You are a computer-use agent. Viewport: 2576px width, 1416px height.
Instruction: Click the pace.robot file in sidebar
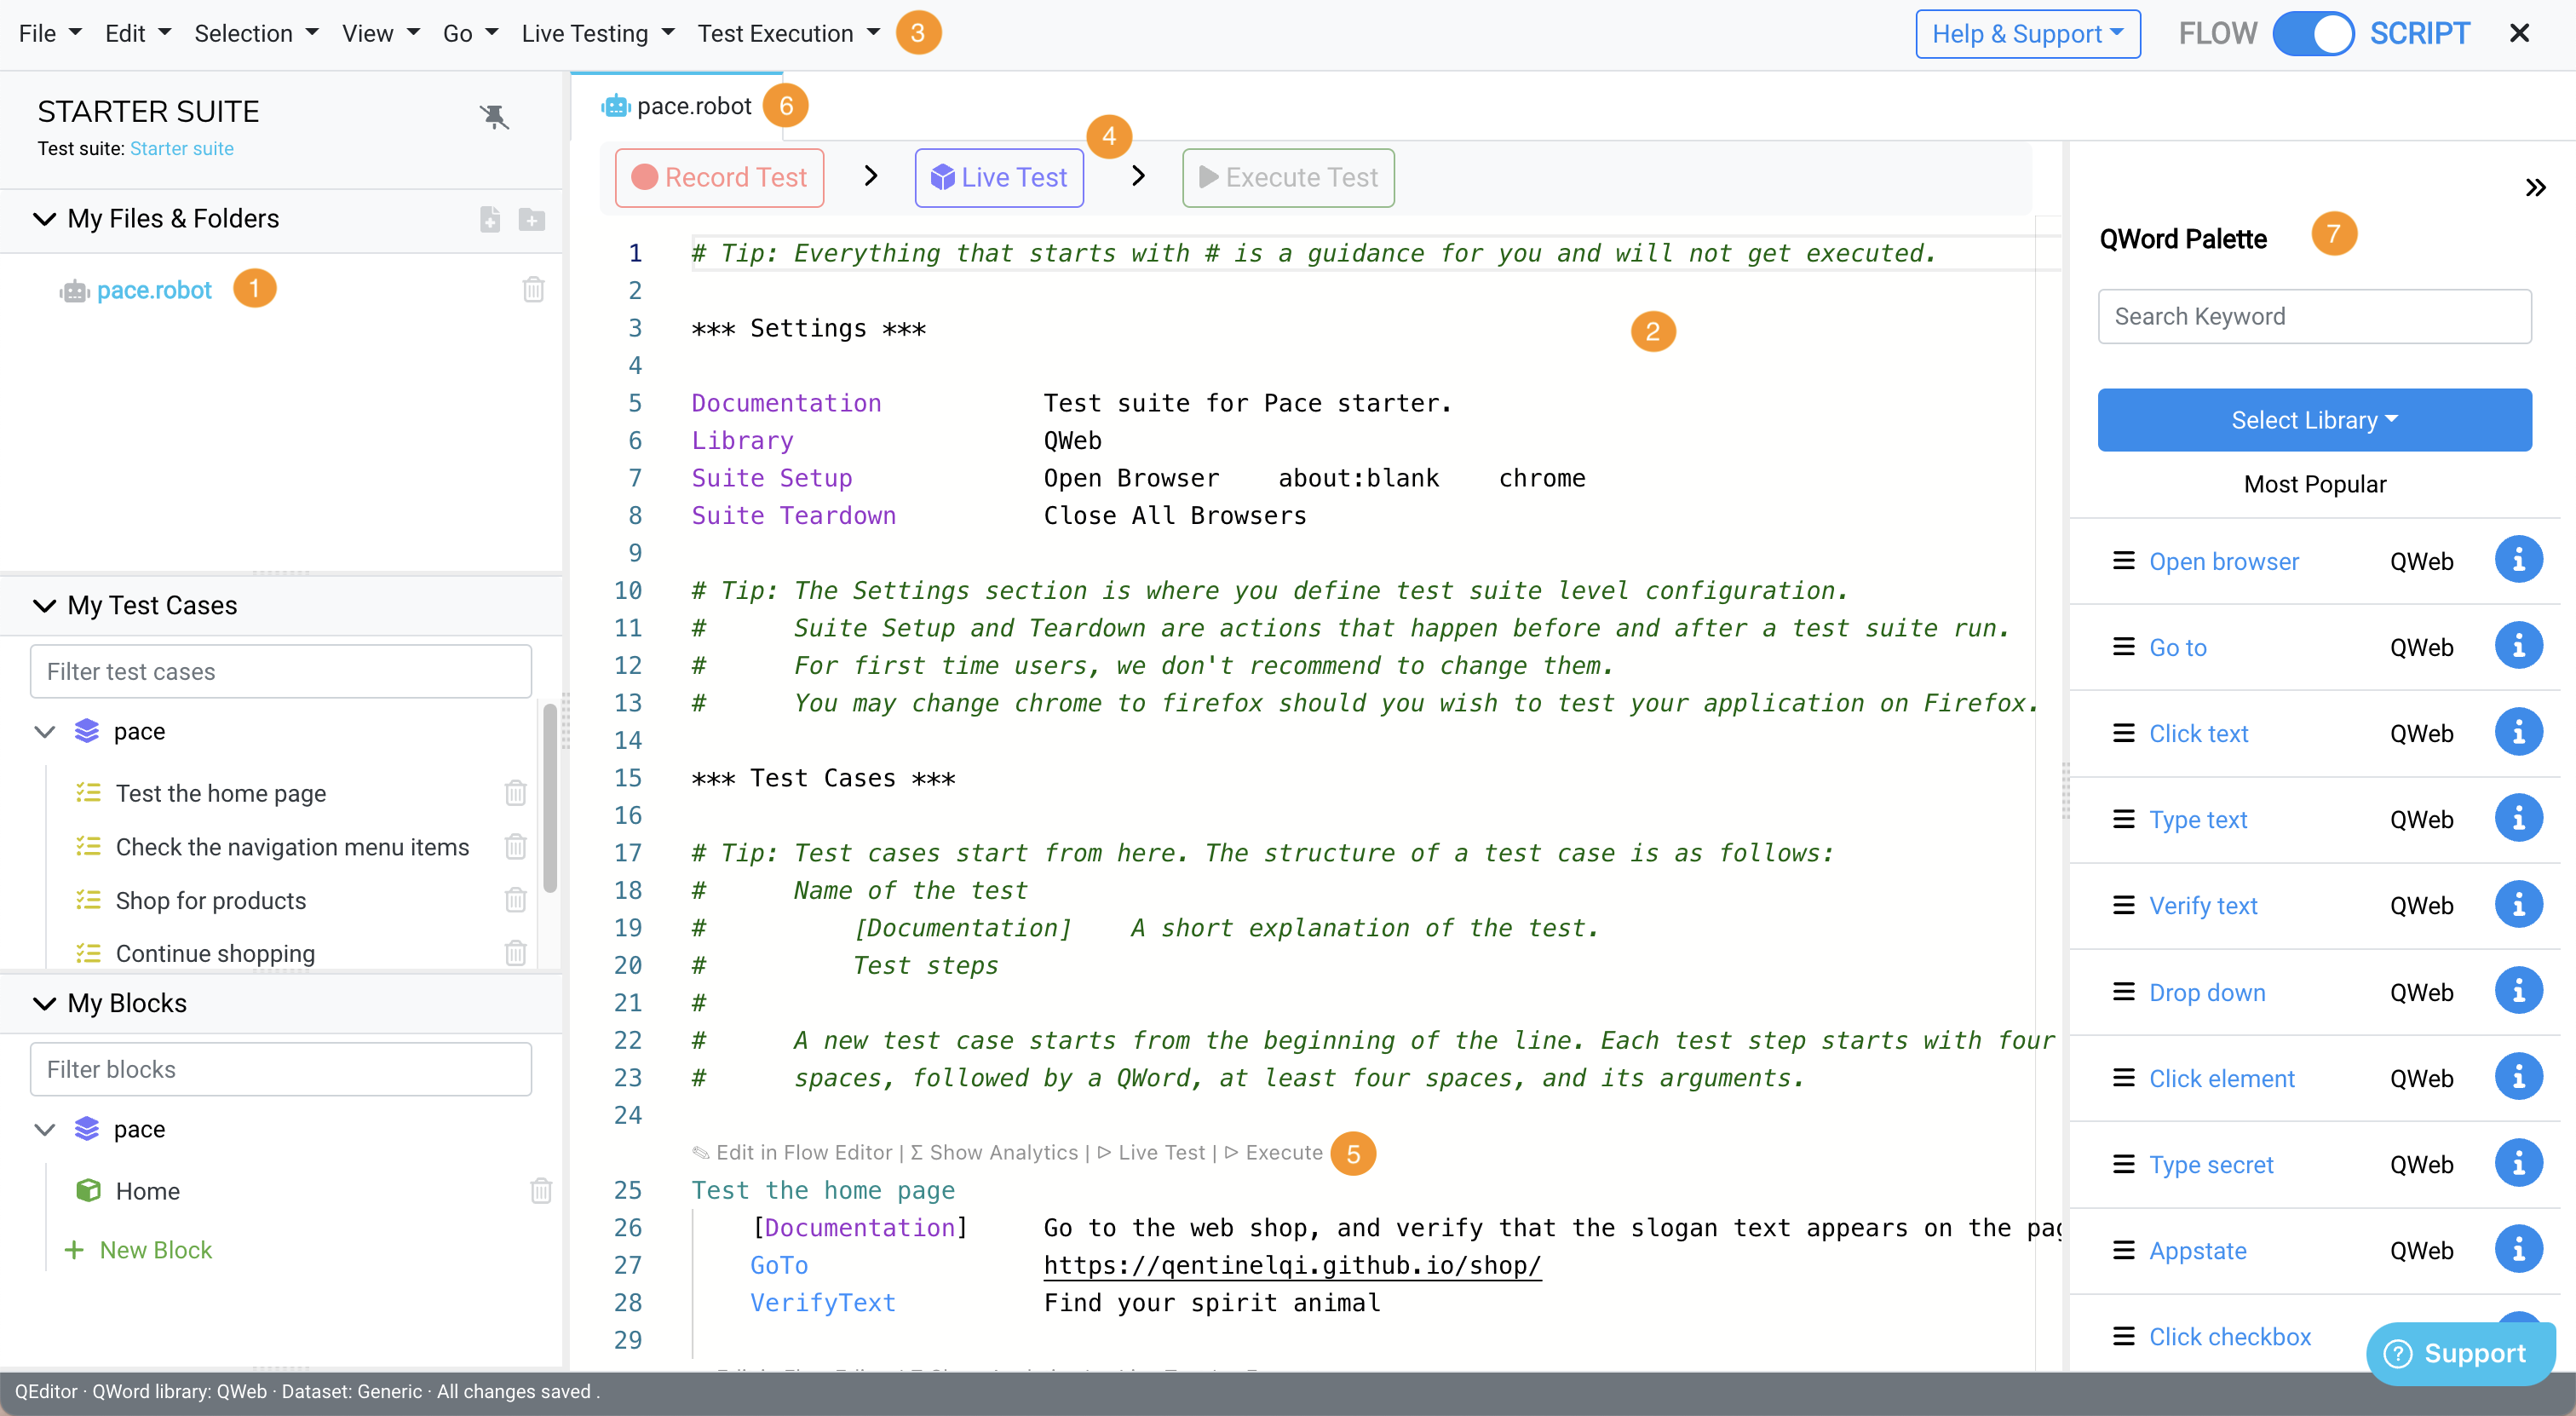tap(155, 290)
